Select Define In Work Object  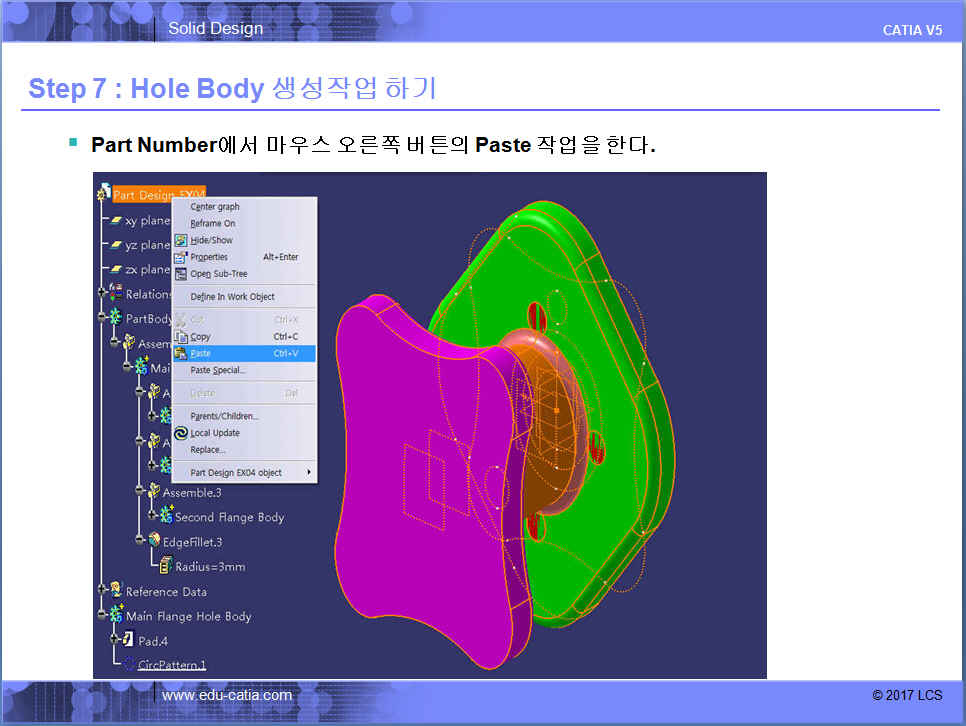click(x=232, y=297)
